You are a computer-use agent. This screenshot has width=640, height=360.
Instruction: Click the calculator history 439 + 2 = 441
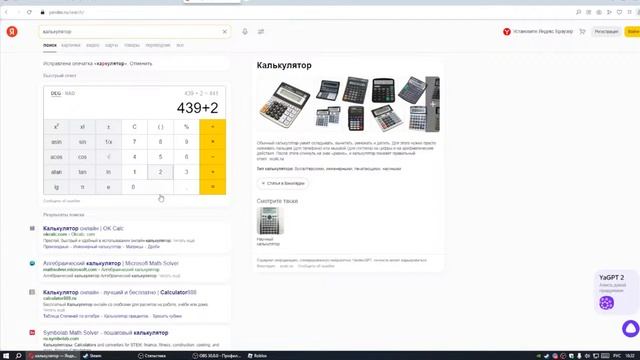click(201, 93)
